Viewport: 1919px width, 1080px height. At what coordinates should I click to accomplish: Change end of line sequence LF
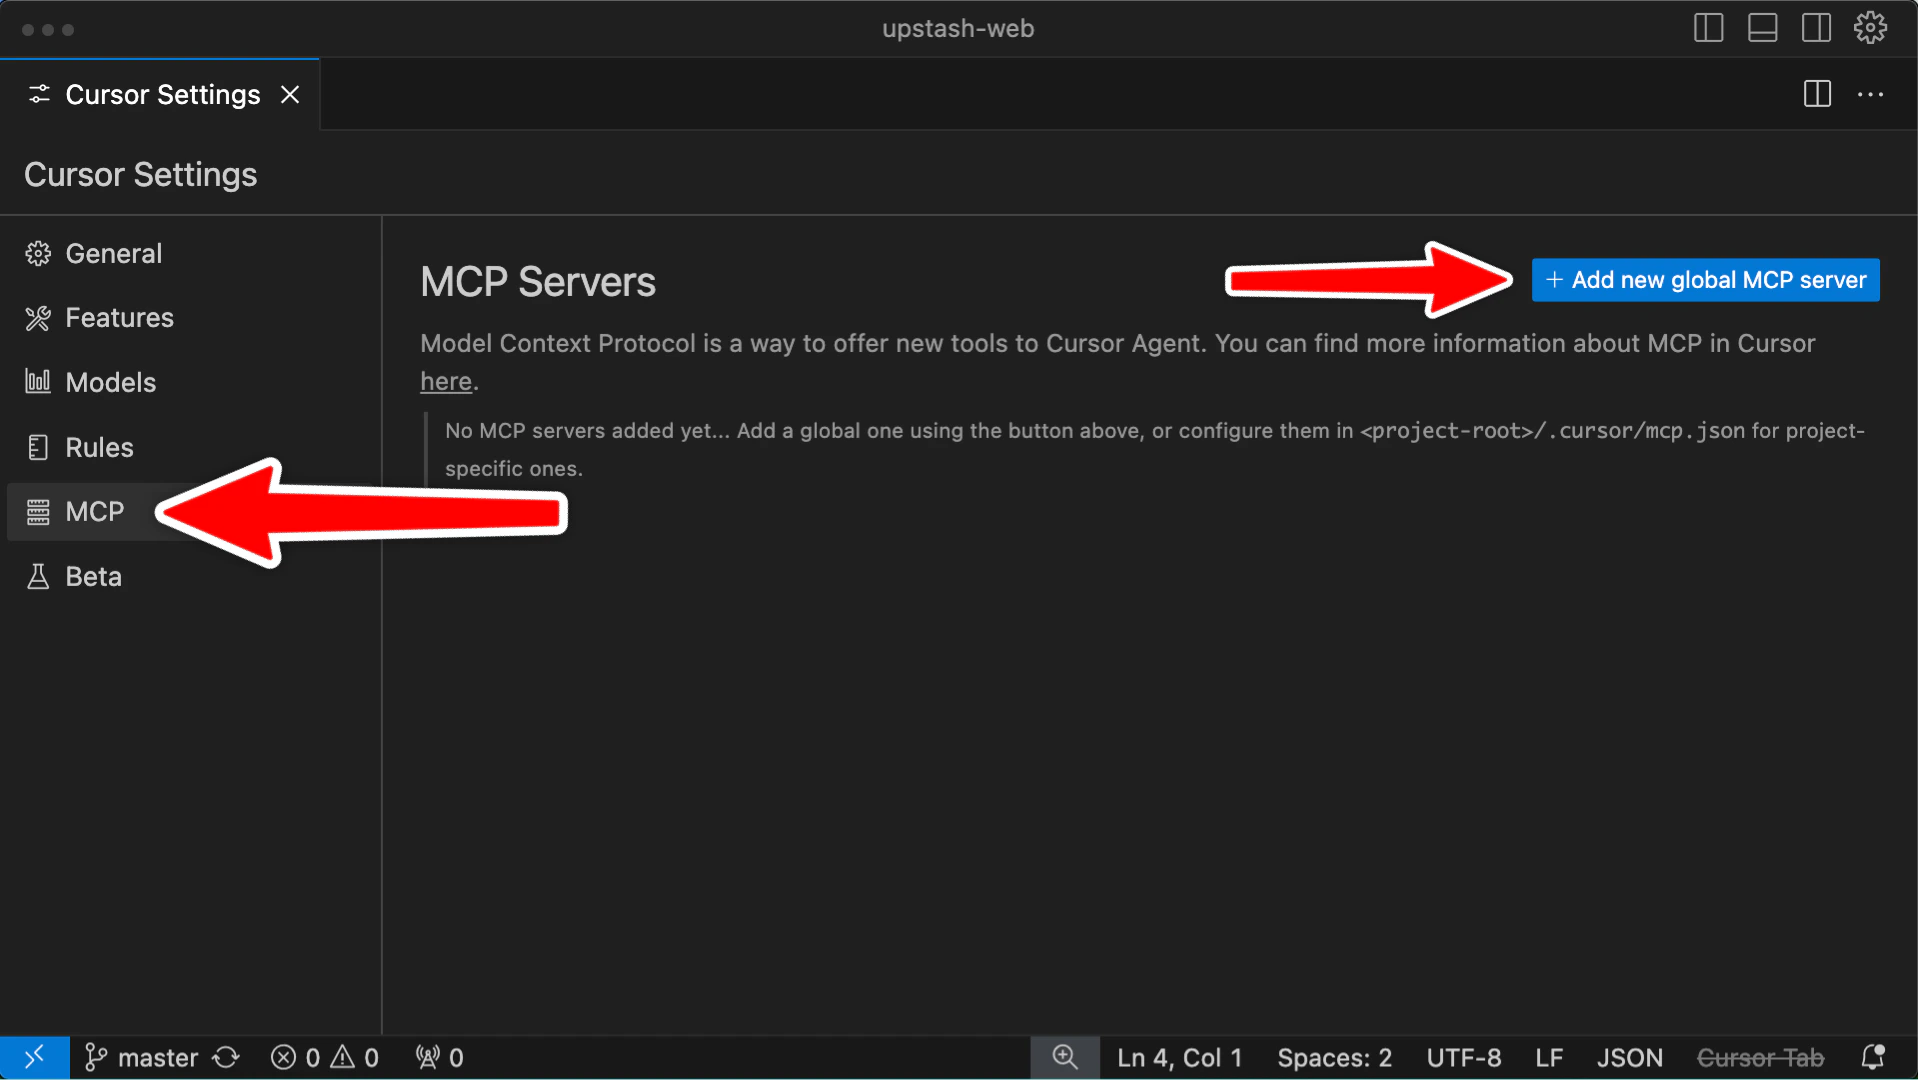click(x=1549, y=1057)
